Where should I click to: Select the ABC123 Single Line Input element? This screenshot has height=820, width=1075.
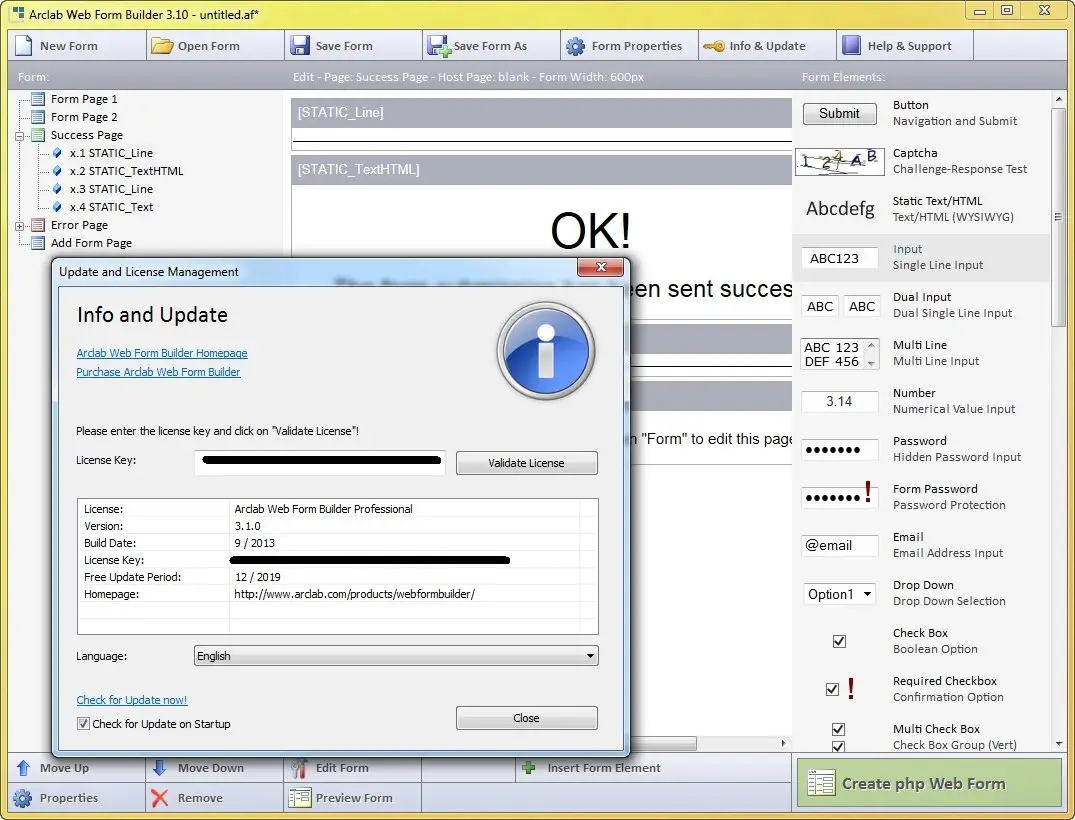(x=839, y=258)
